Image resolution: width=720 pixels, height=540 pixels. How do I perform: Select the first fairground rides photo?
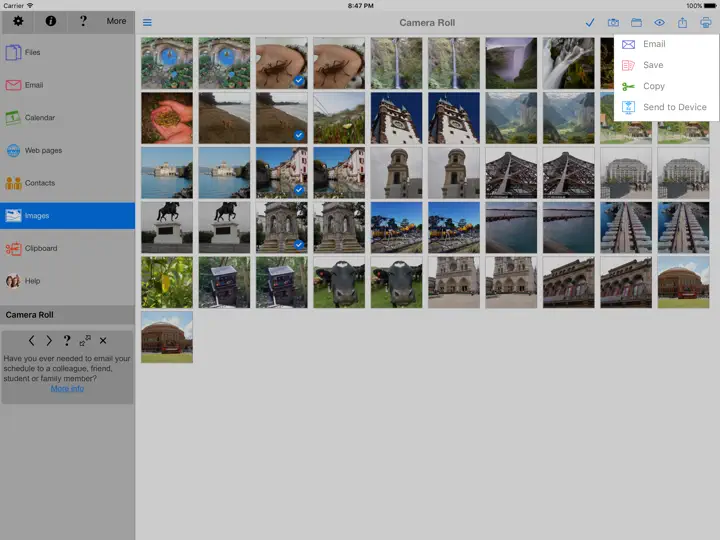click(396, 228)
